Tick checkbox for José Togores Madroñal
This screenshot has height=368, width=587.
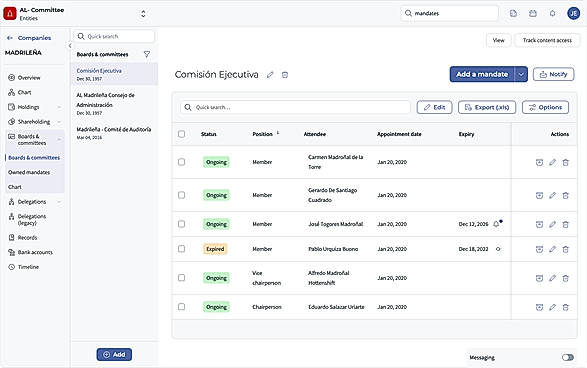tap(182, 224)
